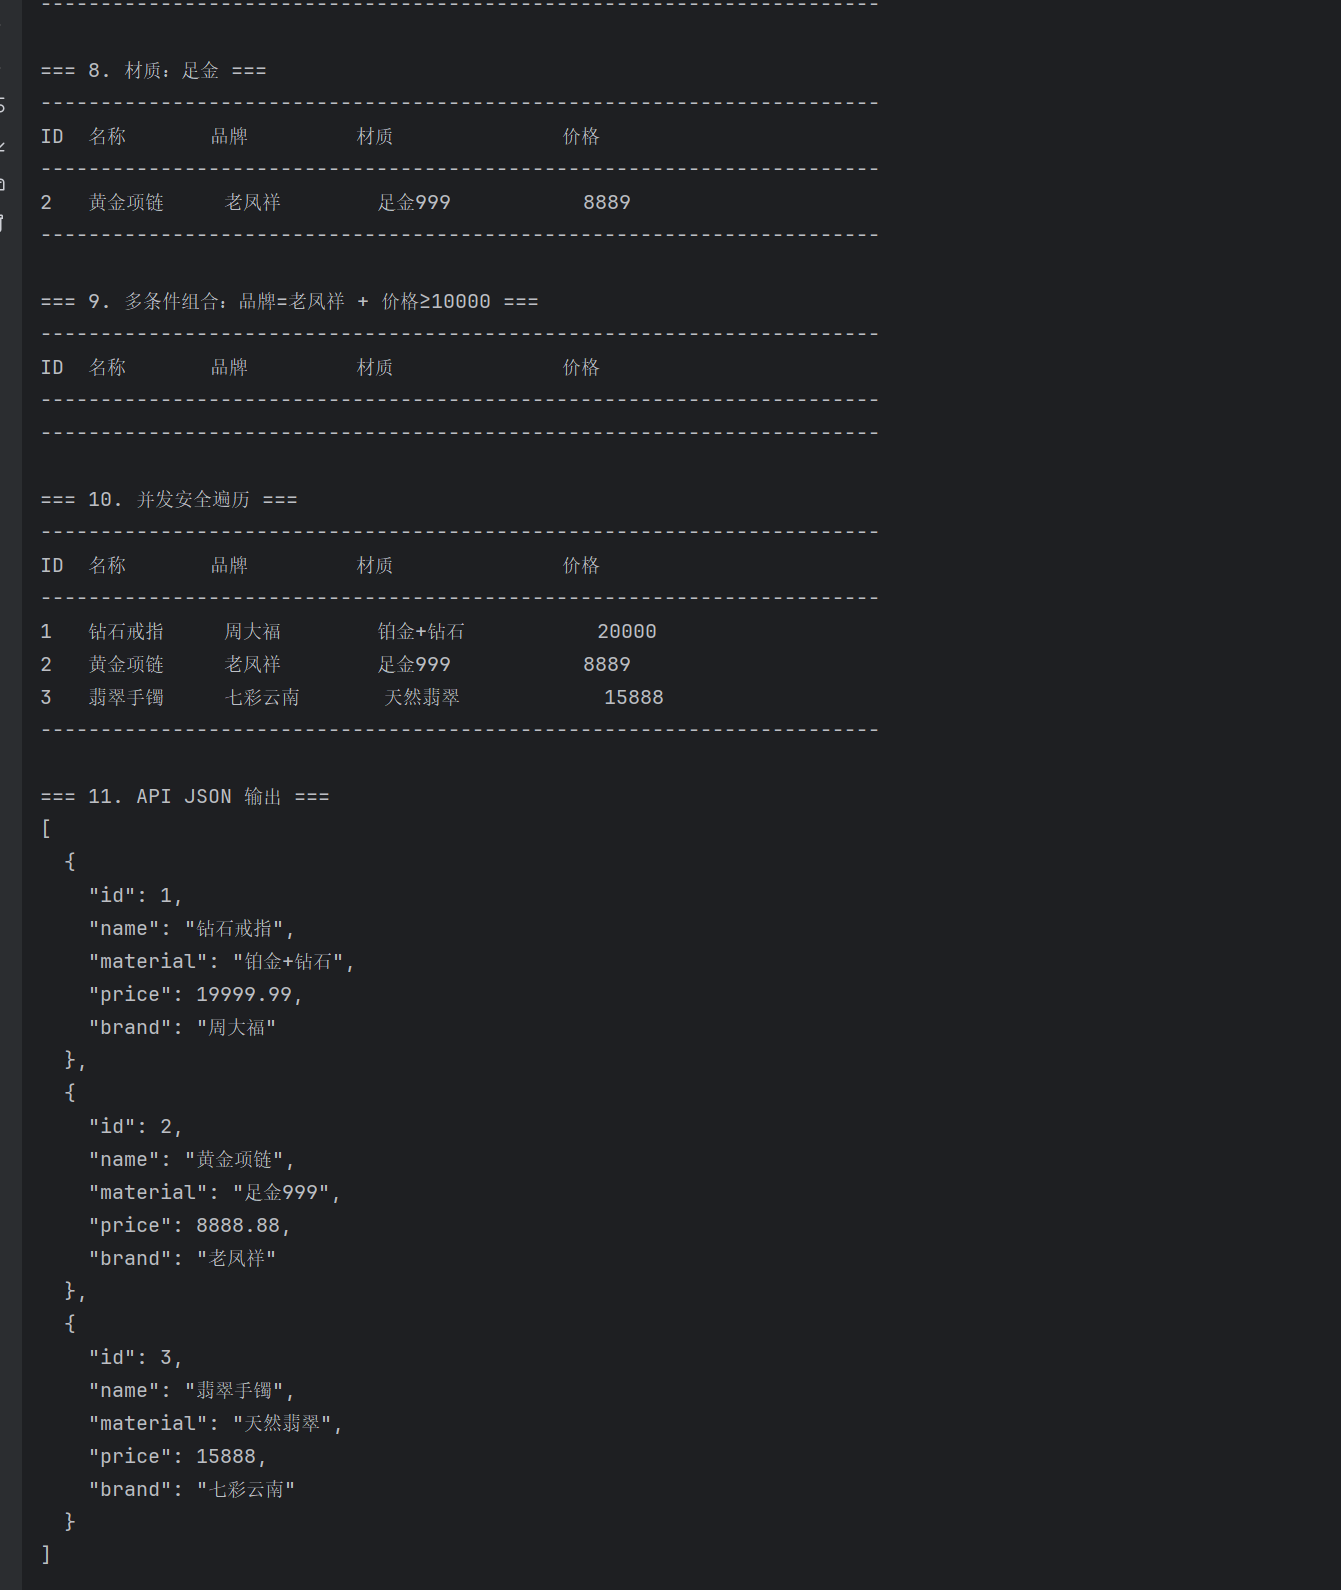The width and height of the screenshot is (1341, 1590).
Task: Click 七彩云南 in the section 10 table
Action: (262, 698)
